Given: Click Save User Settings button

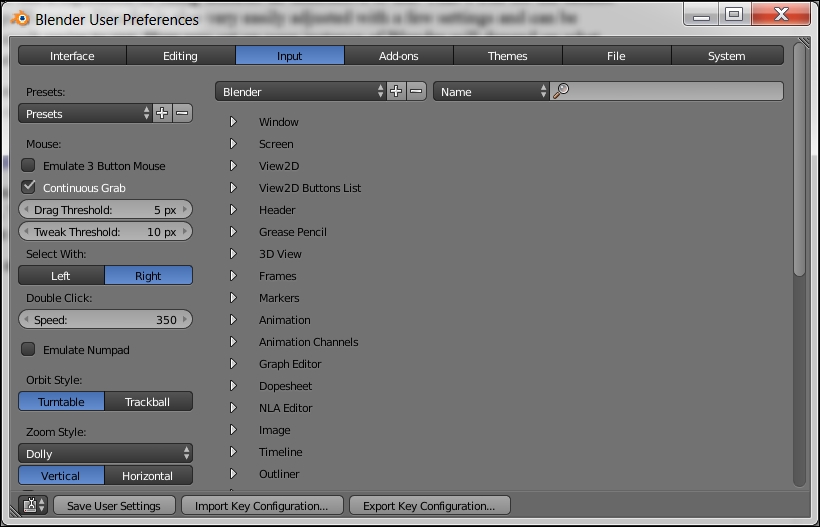Looking at the screenshot, I should point(114,506).
